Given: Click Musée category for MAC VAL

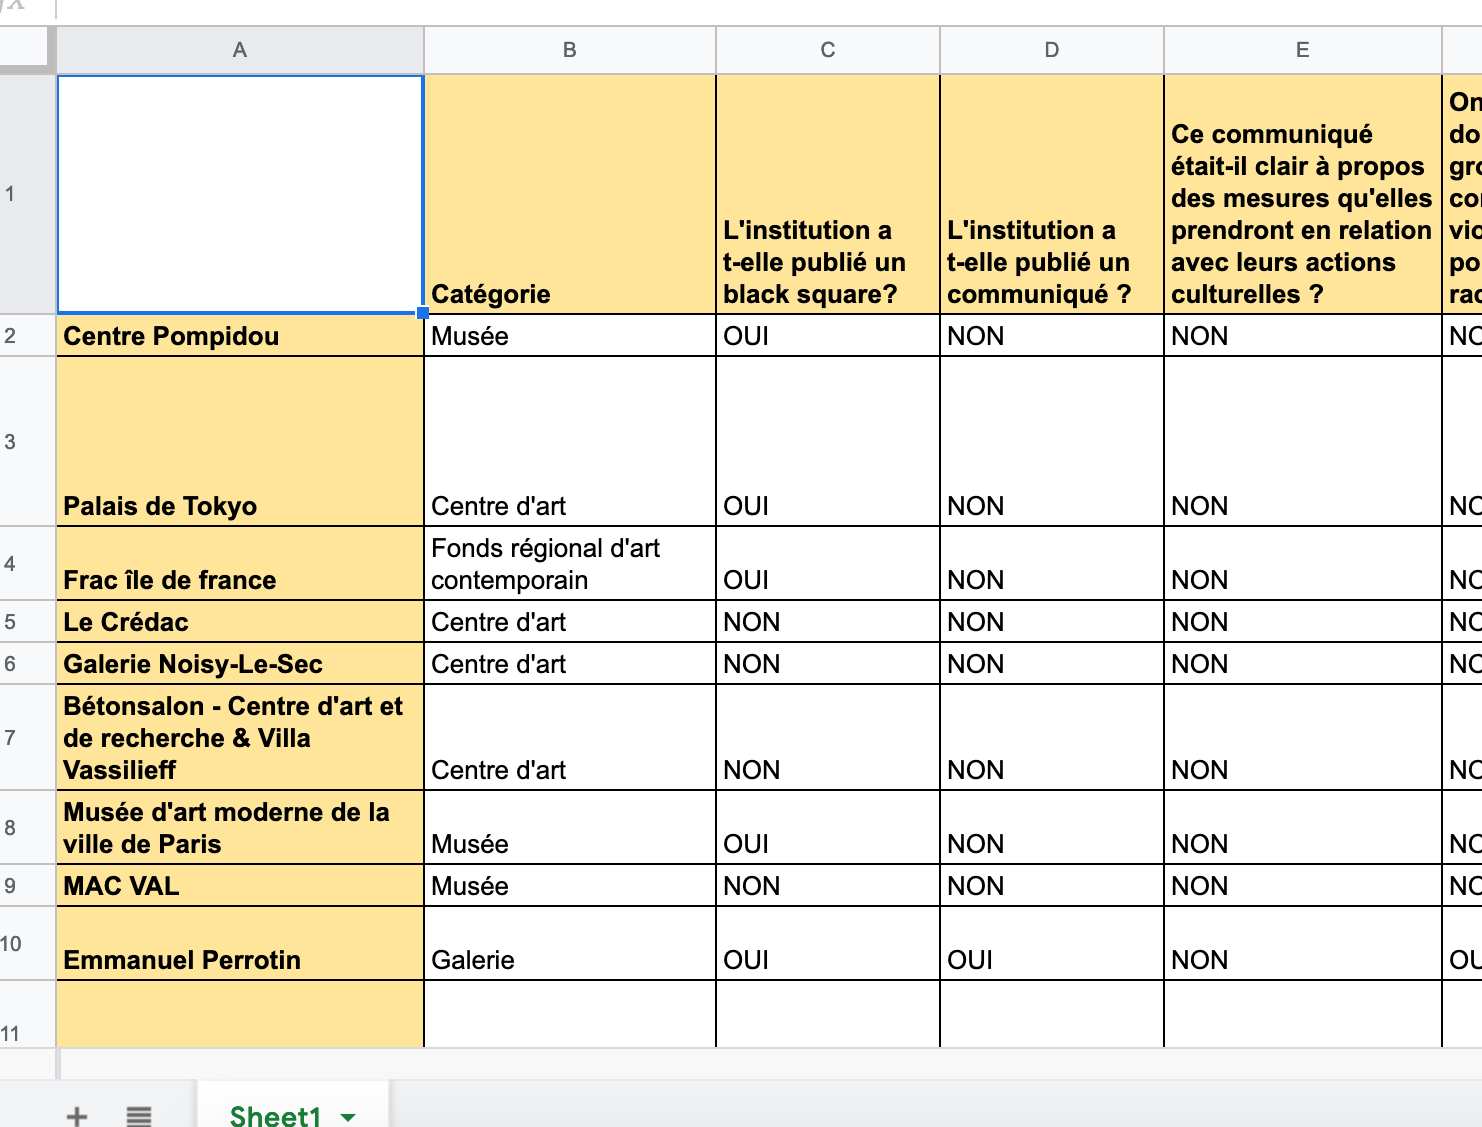Looking at the screenshot, I should [x=570, y=886].
